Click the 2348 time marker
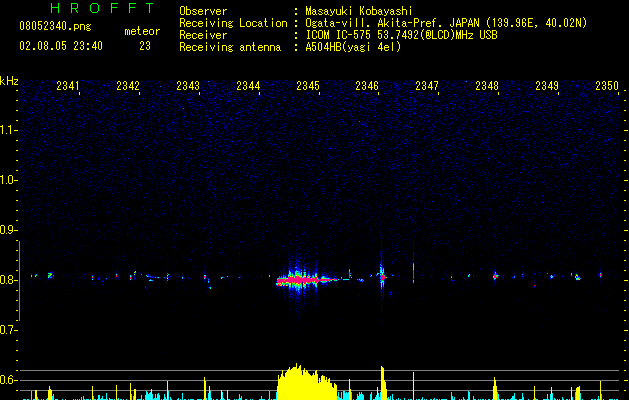Viewport: 629px width, 400px height. [x=487, y=85]
